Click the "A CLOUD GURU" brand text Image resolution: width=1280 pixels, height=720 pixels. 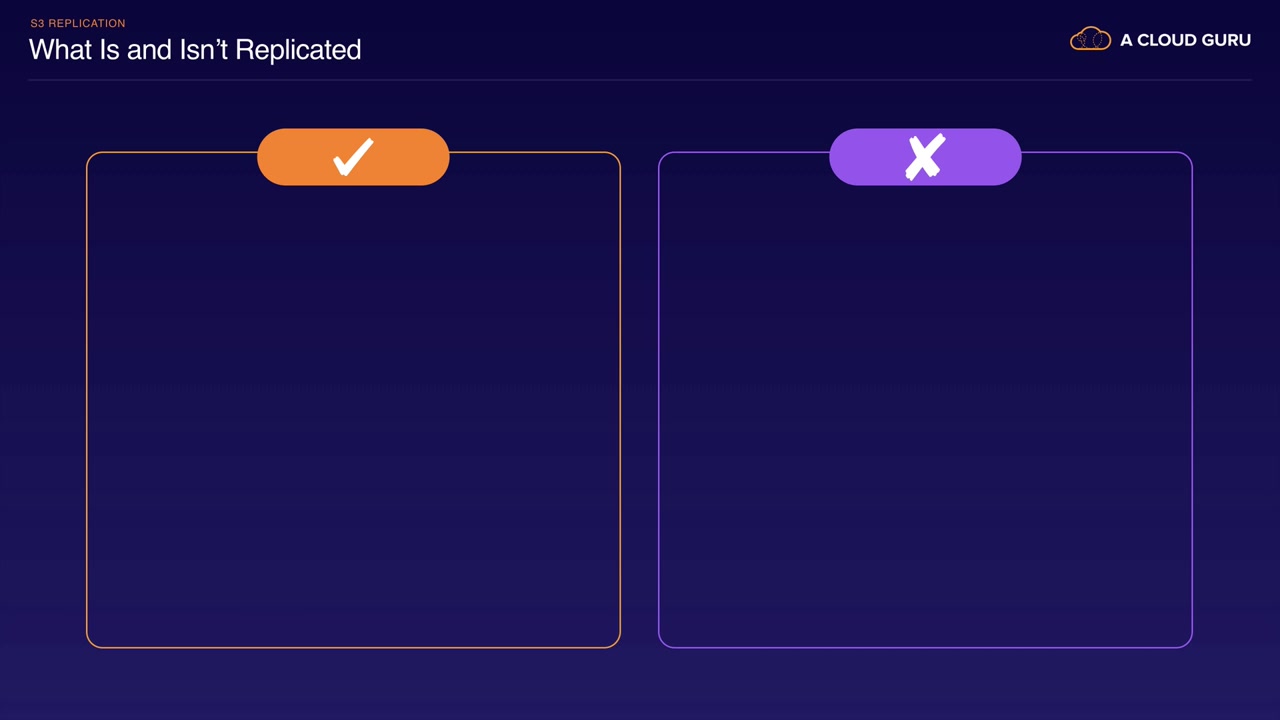[1185, 40]
